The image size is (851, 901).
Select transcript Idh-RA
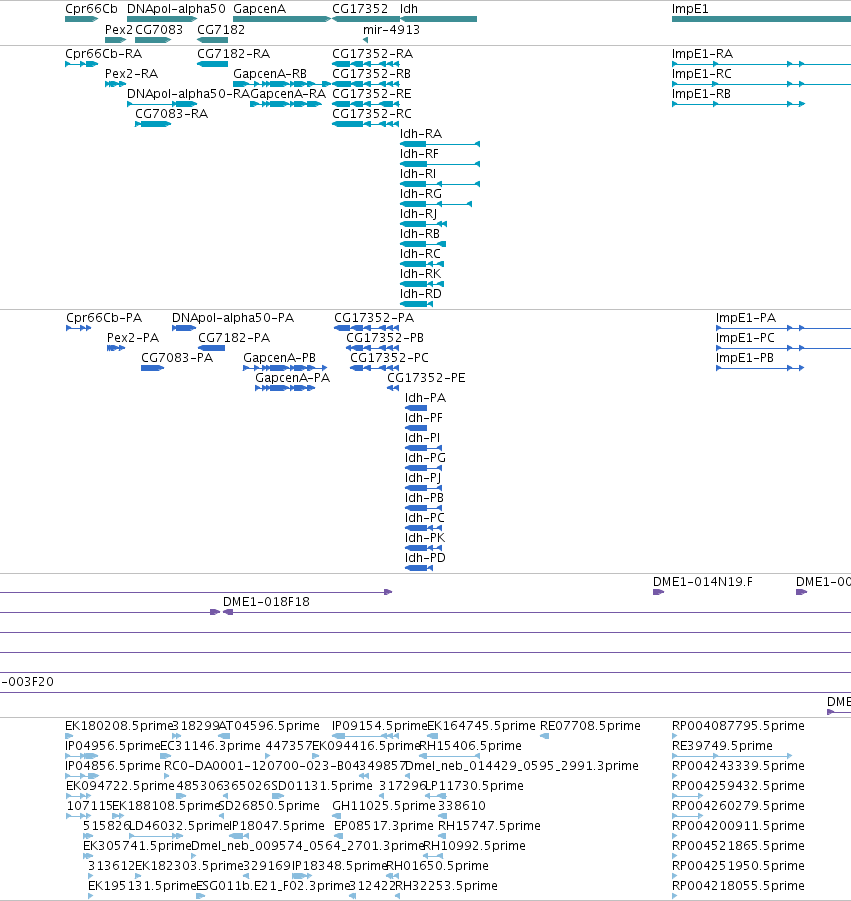pyautogui.click(x=440, y=144)
